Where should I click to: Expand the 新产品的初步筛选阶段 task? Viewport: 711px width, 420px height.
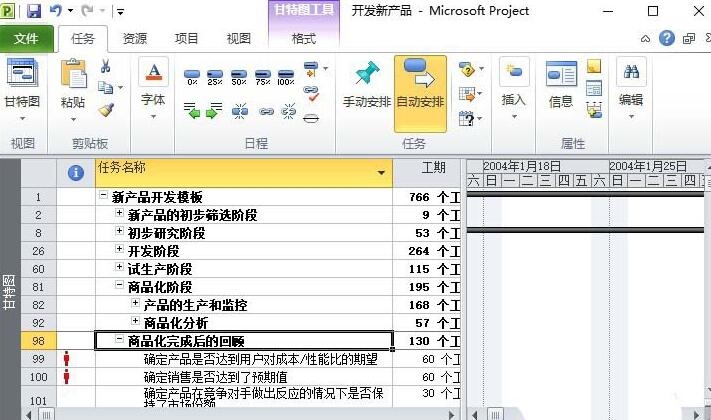click(x=119, y=213)
